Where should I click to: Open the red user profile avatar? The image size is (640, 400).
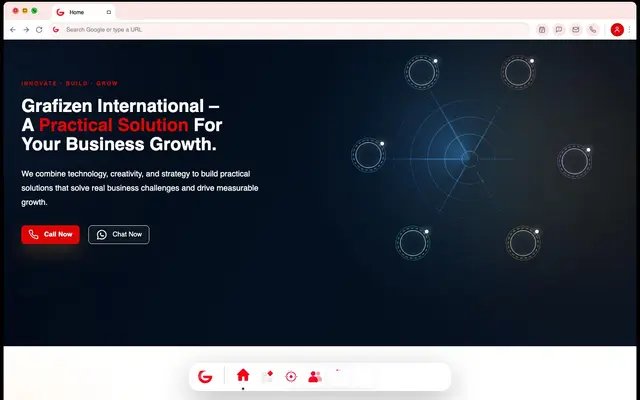pyautogui.click(x=617, y=30)
